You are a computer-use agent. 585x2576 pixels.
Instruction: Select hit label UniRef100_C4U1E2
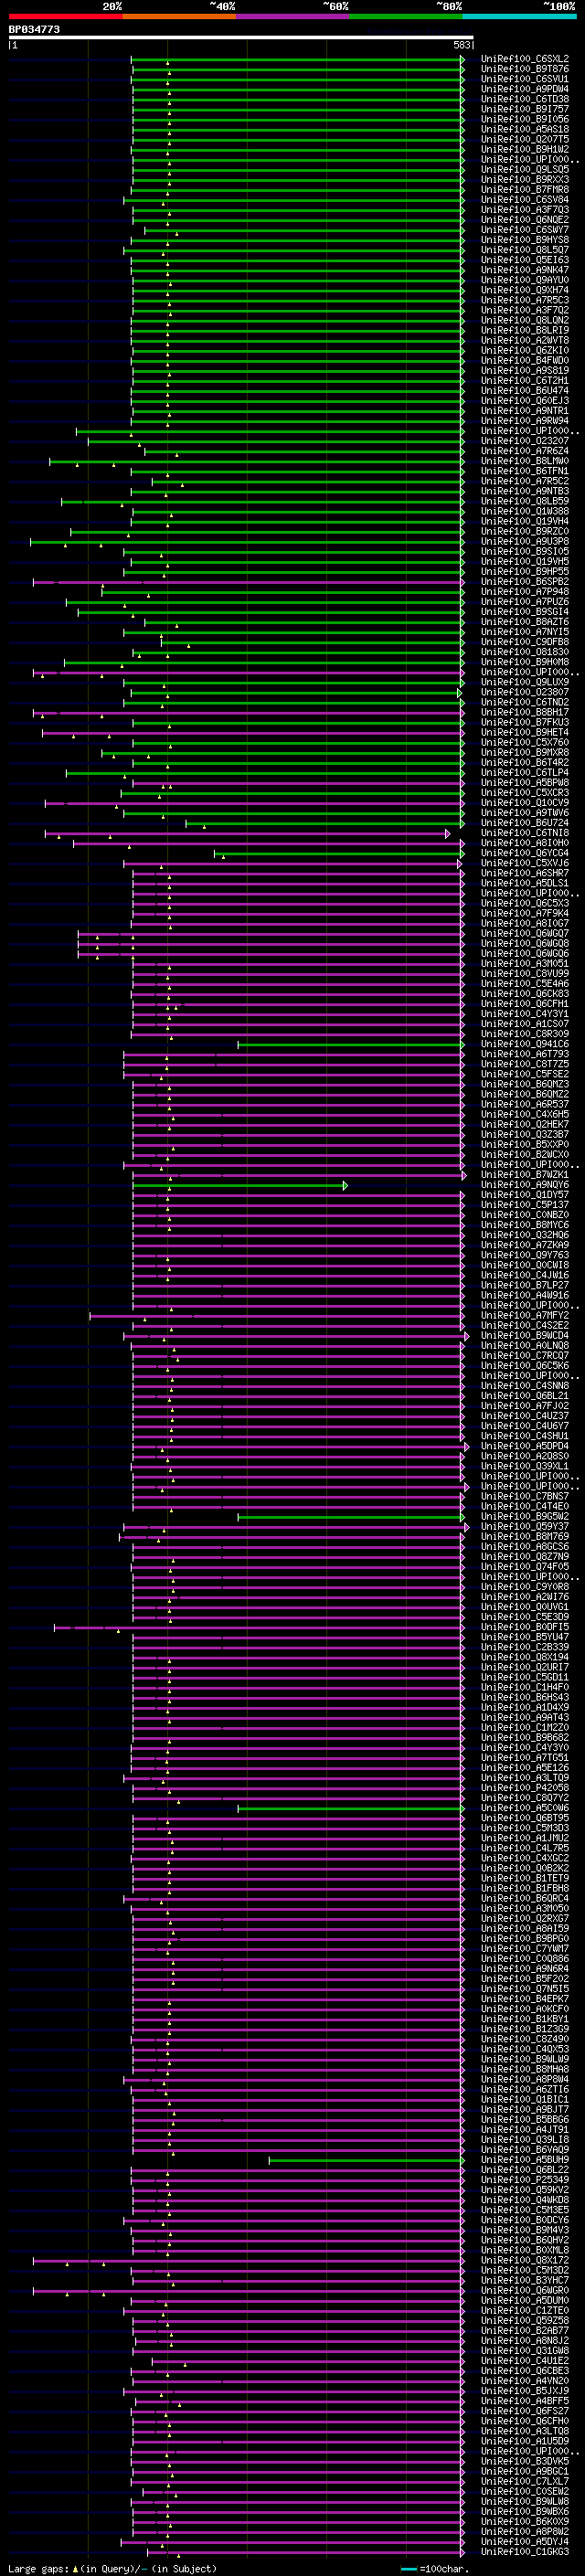(525, 2359)
